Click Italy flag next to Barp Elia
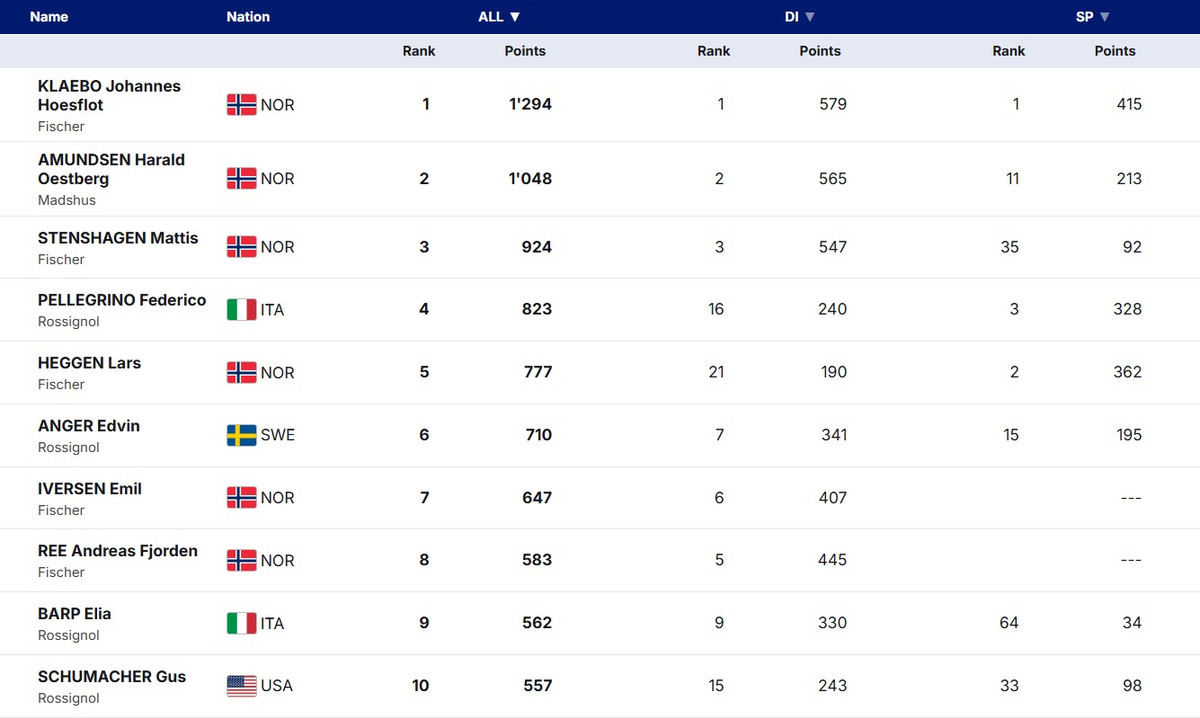Screen dimensions: 1200x718 241,623
